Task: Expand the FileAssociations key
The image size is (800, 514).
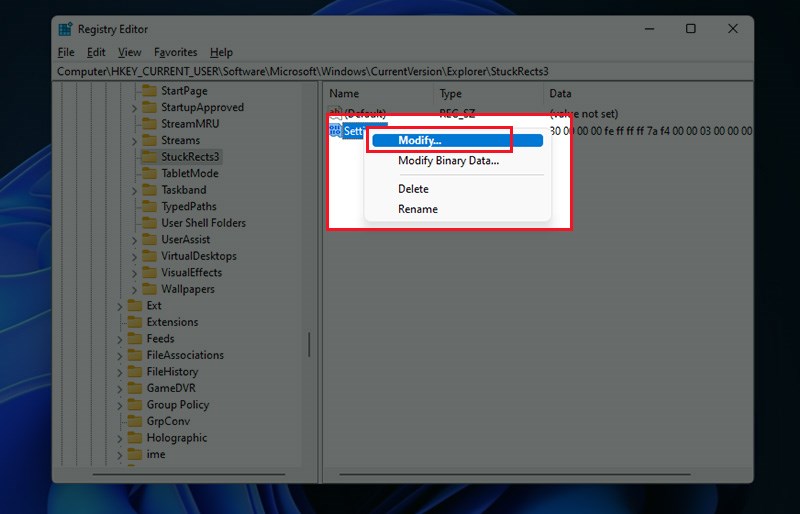Action: point(119,356)
